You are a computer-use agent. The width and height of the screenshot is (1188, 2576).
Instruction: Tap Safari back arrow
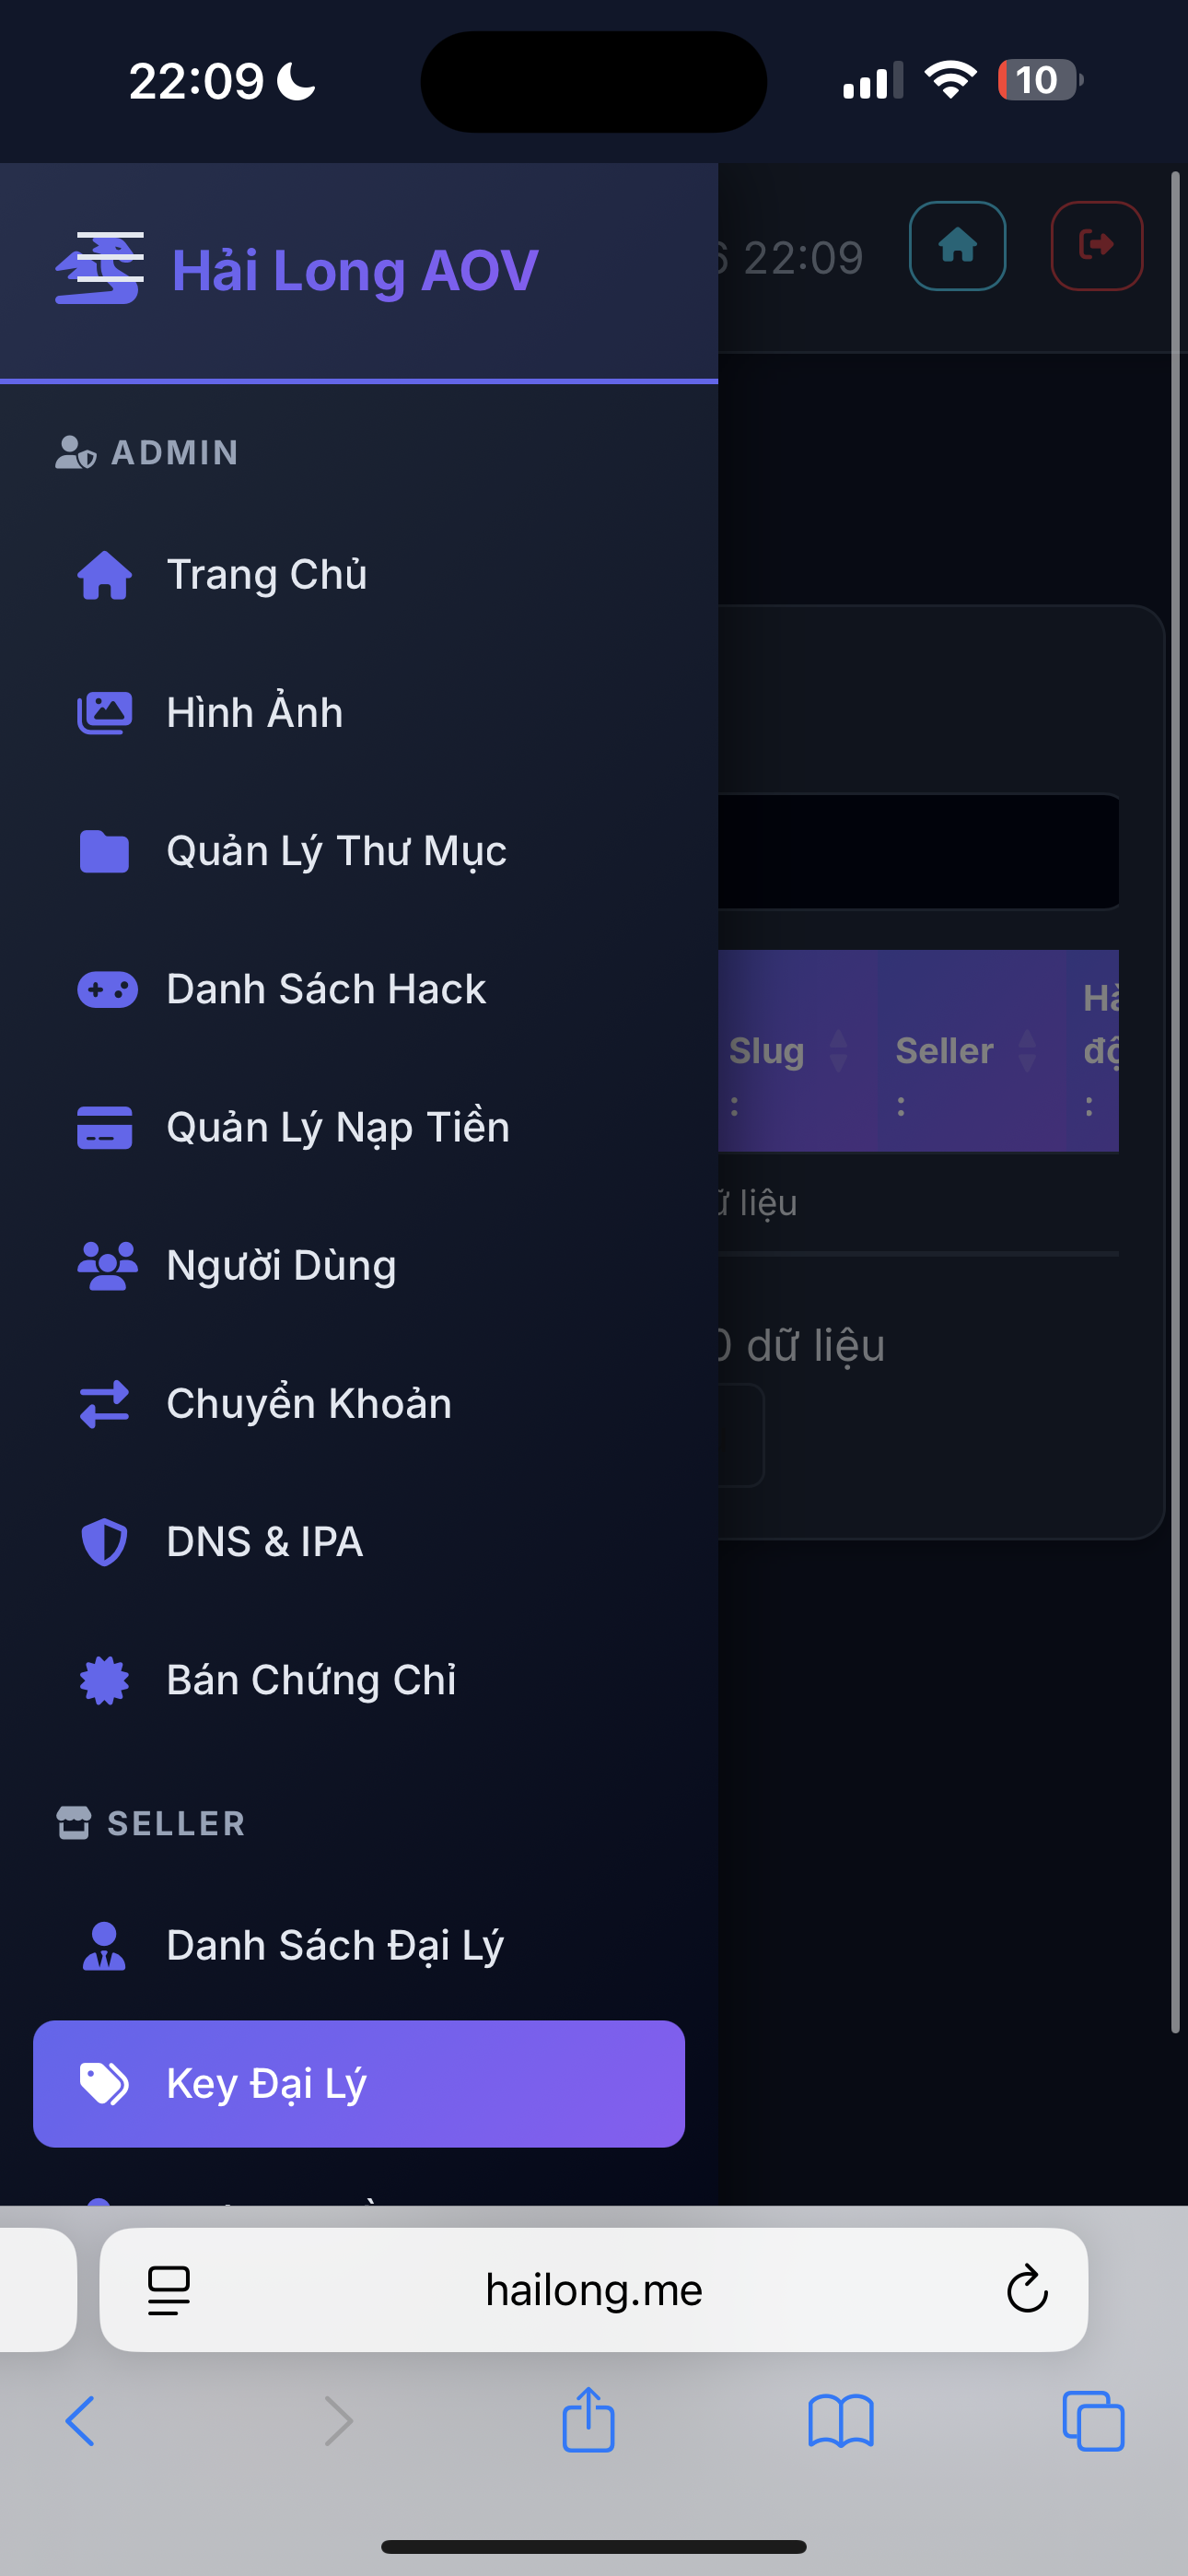coord(81,2422)
